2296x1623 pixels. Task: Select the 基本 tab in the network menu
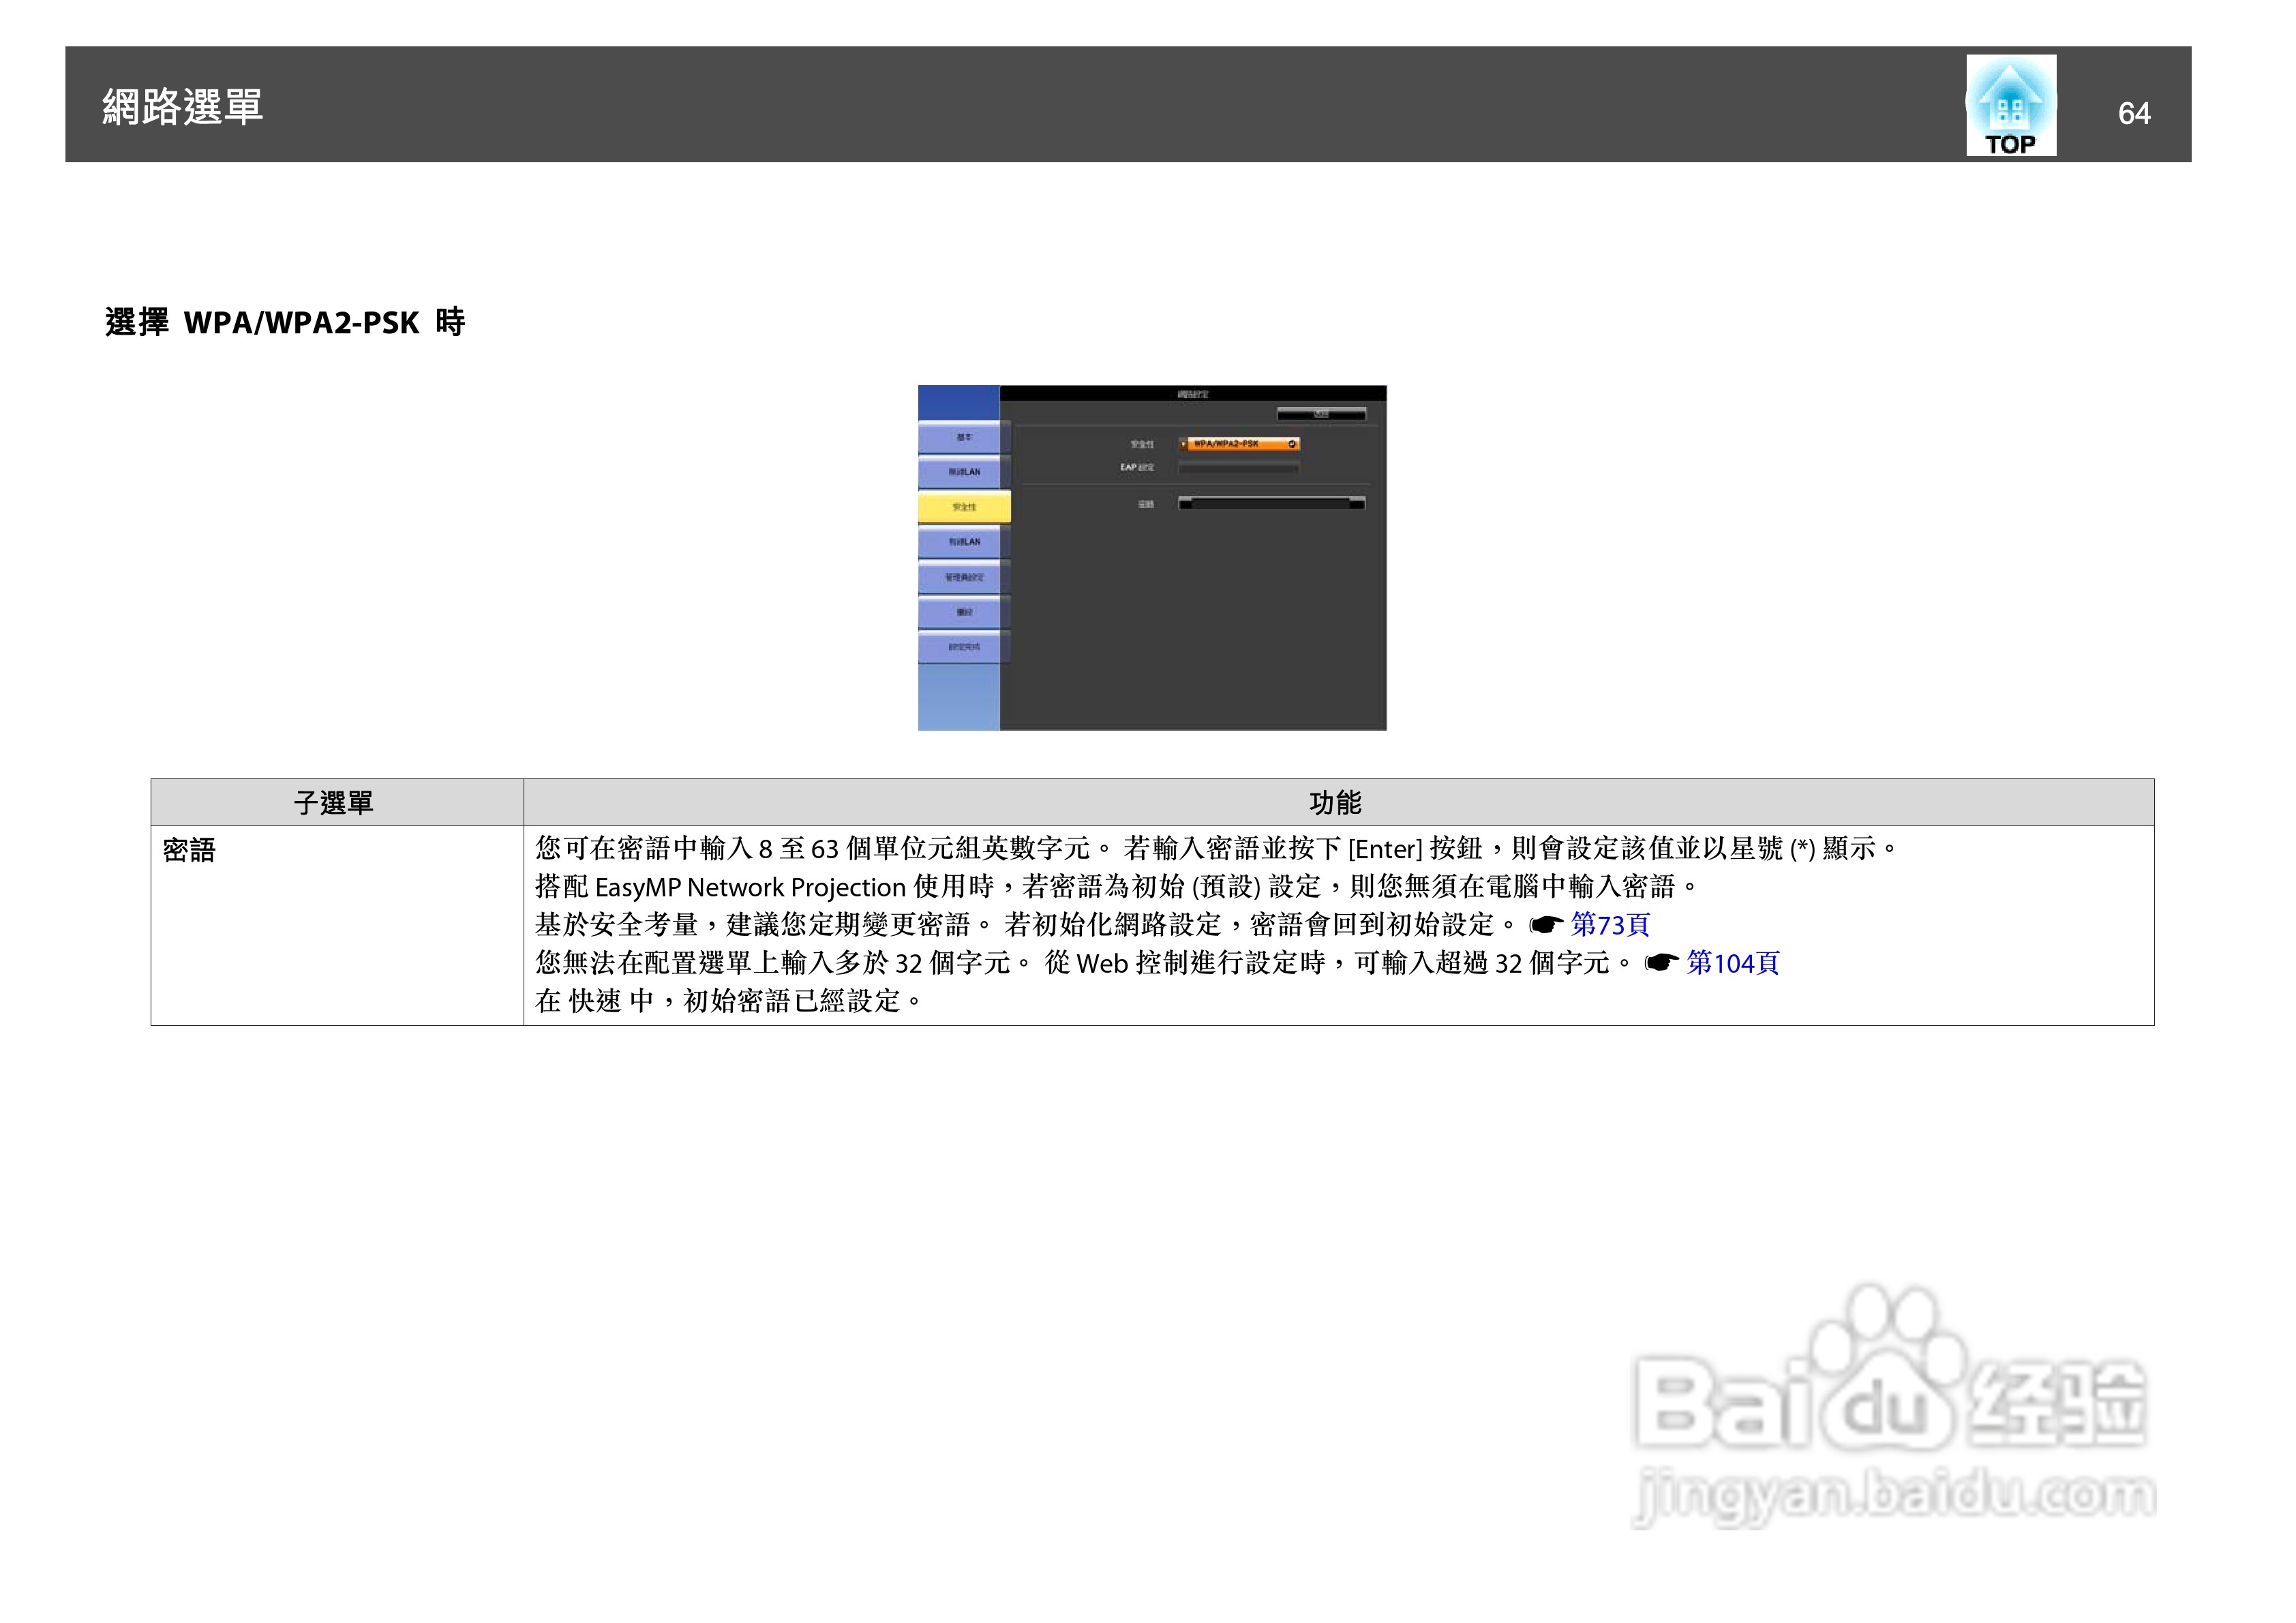point(966,437)
